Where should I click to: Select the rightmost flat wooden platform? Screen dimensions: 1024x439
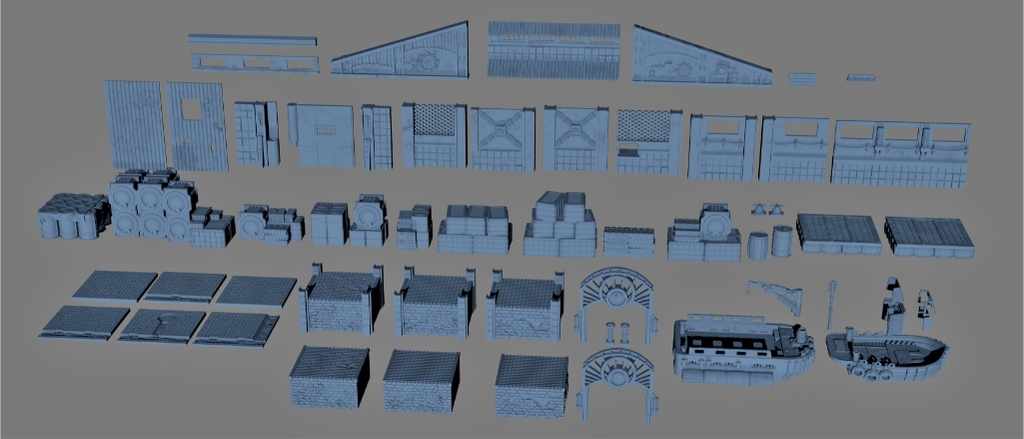coord(929,233)
